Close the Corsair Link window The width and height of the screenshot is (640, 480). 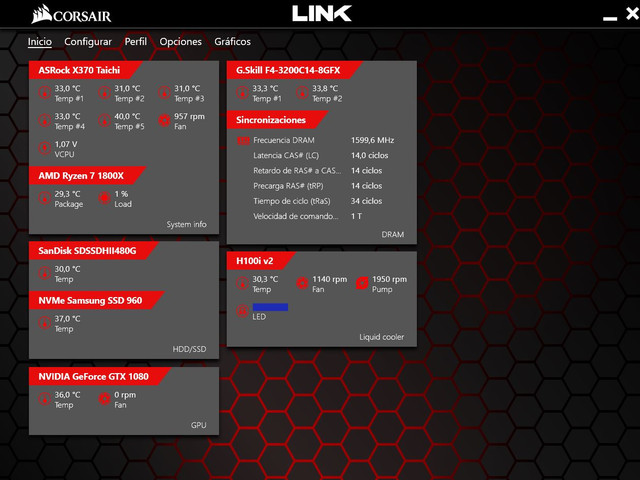(x=632, y=14)
